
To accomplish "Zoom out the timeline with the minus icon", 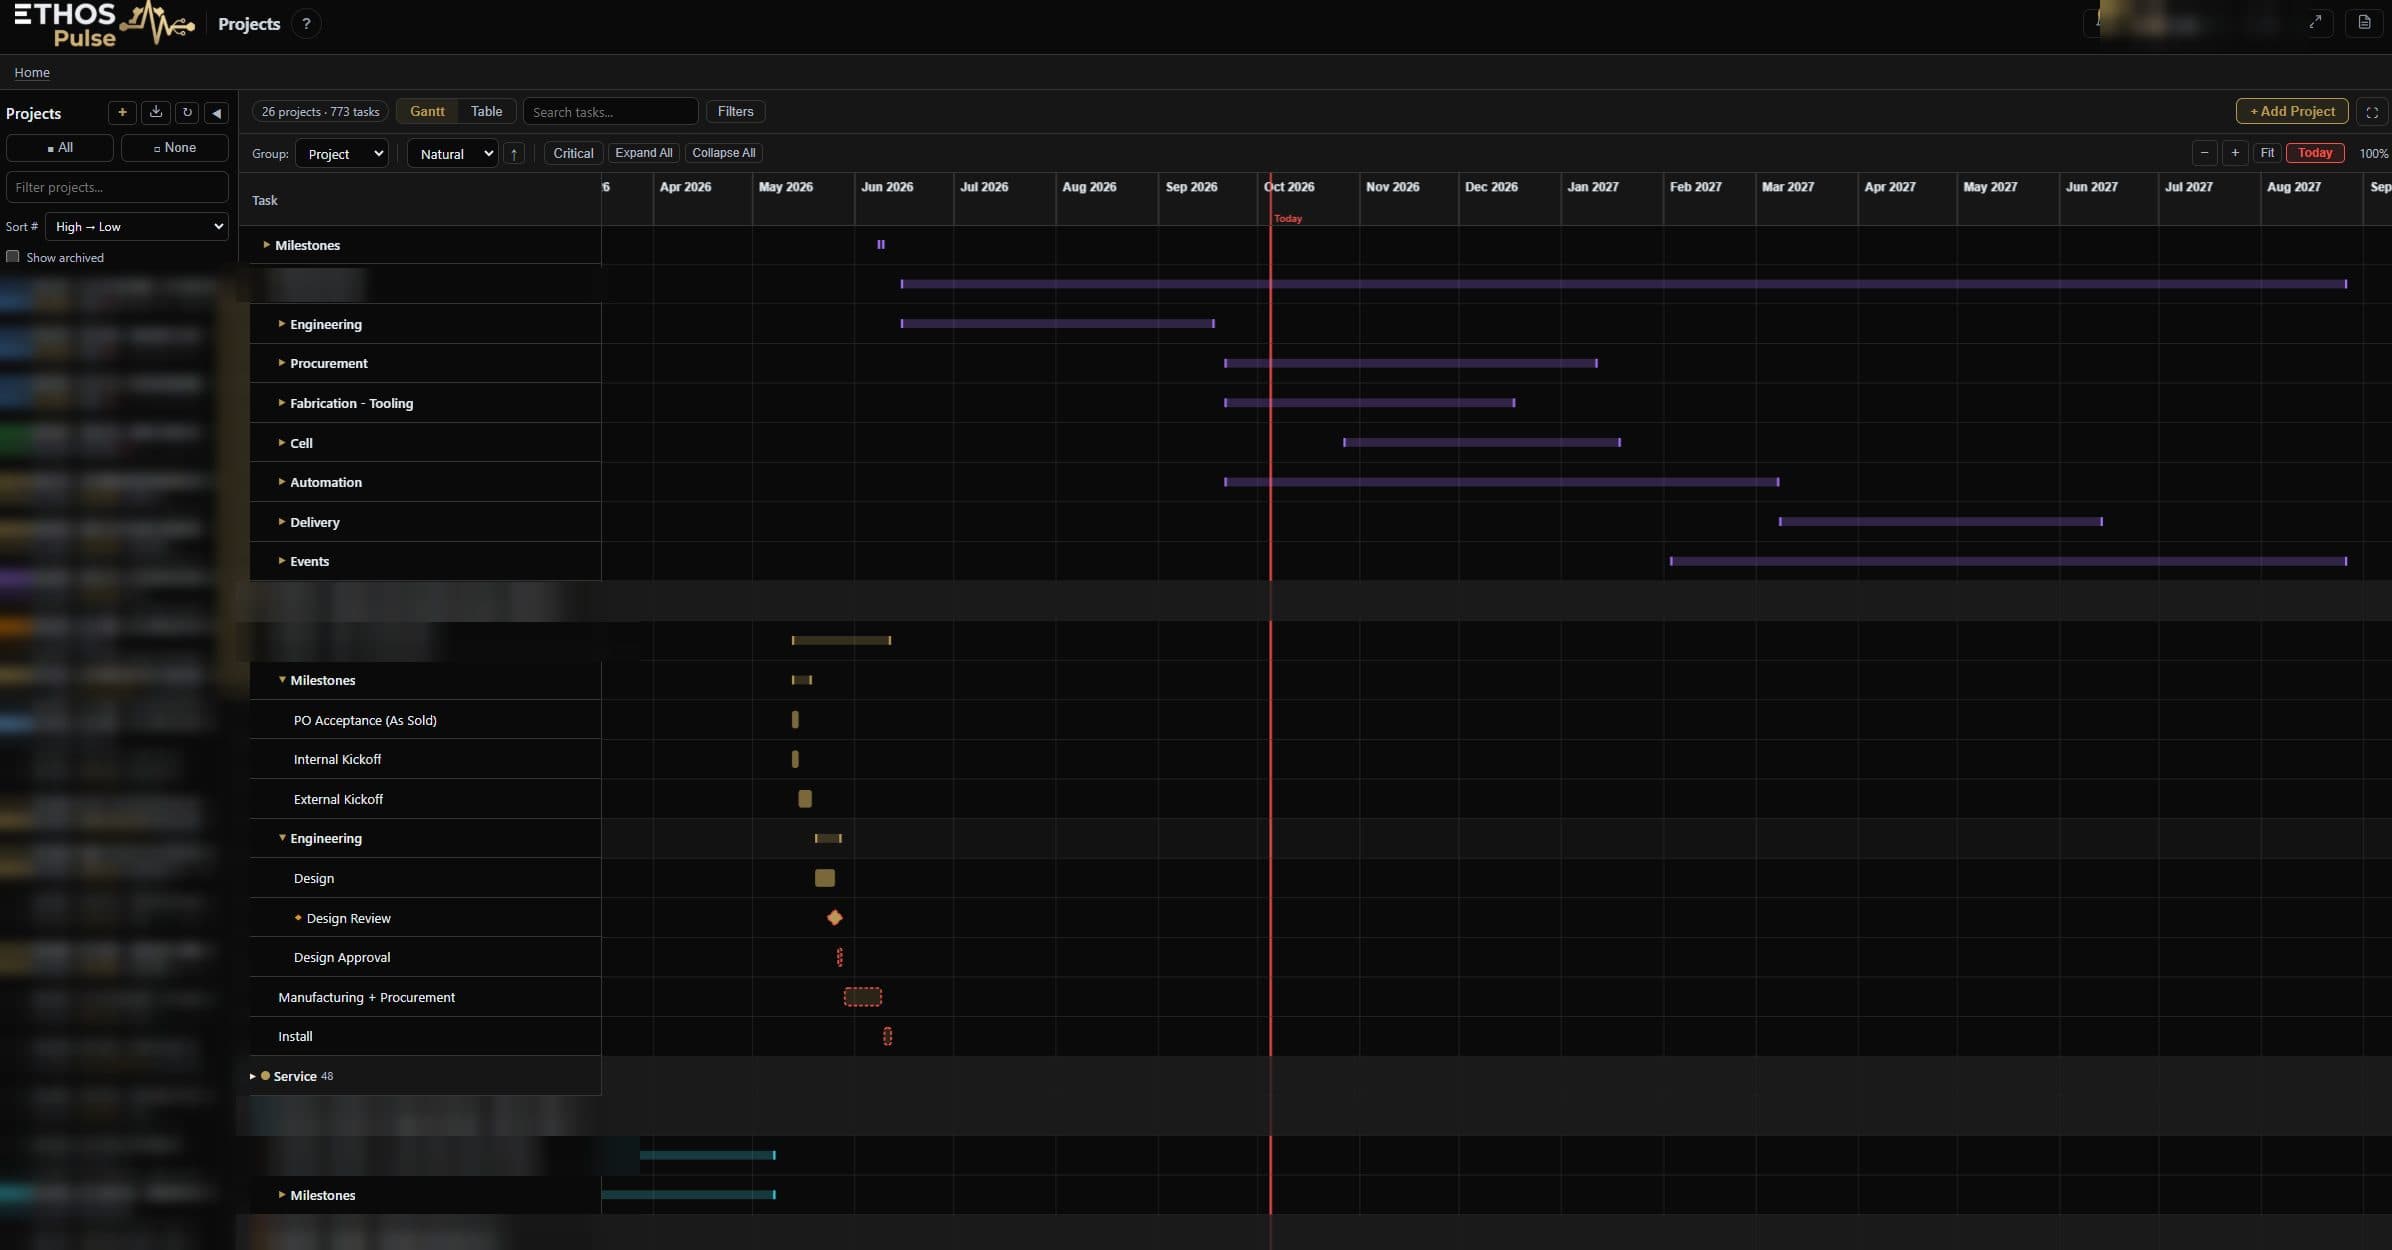I will point(2204,153).
